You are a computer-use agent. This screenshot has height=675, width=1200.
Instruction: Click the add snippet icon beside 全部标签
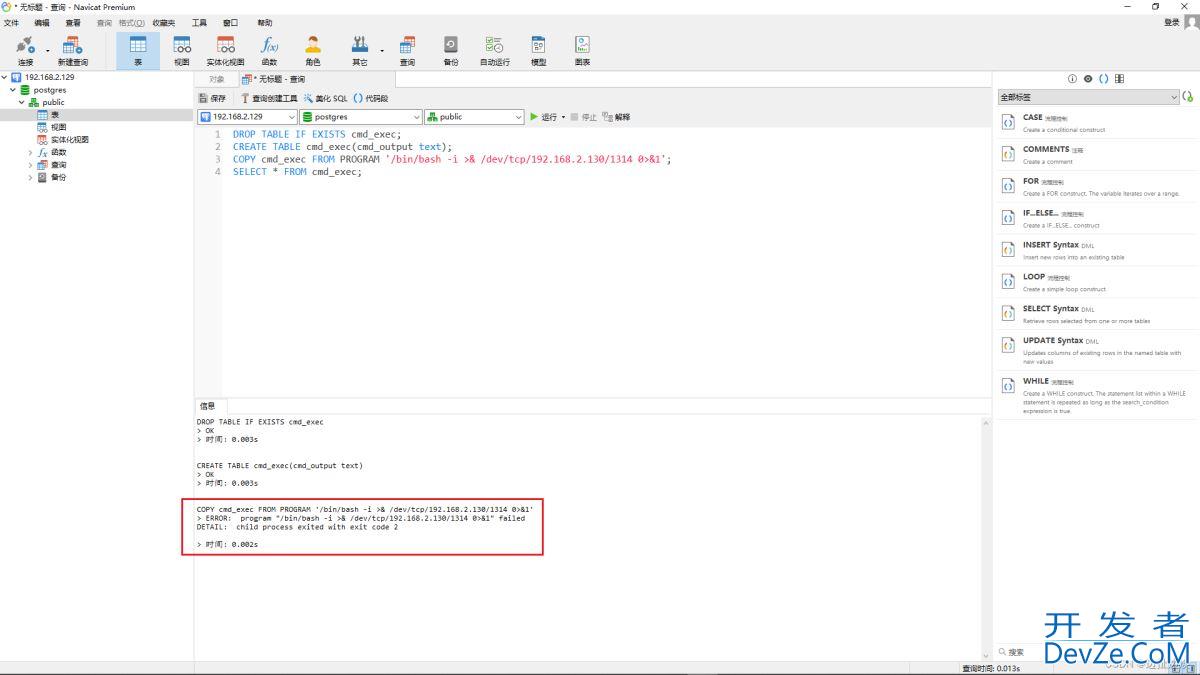[1188, 97]
